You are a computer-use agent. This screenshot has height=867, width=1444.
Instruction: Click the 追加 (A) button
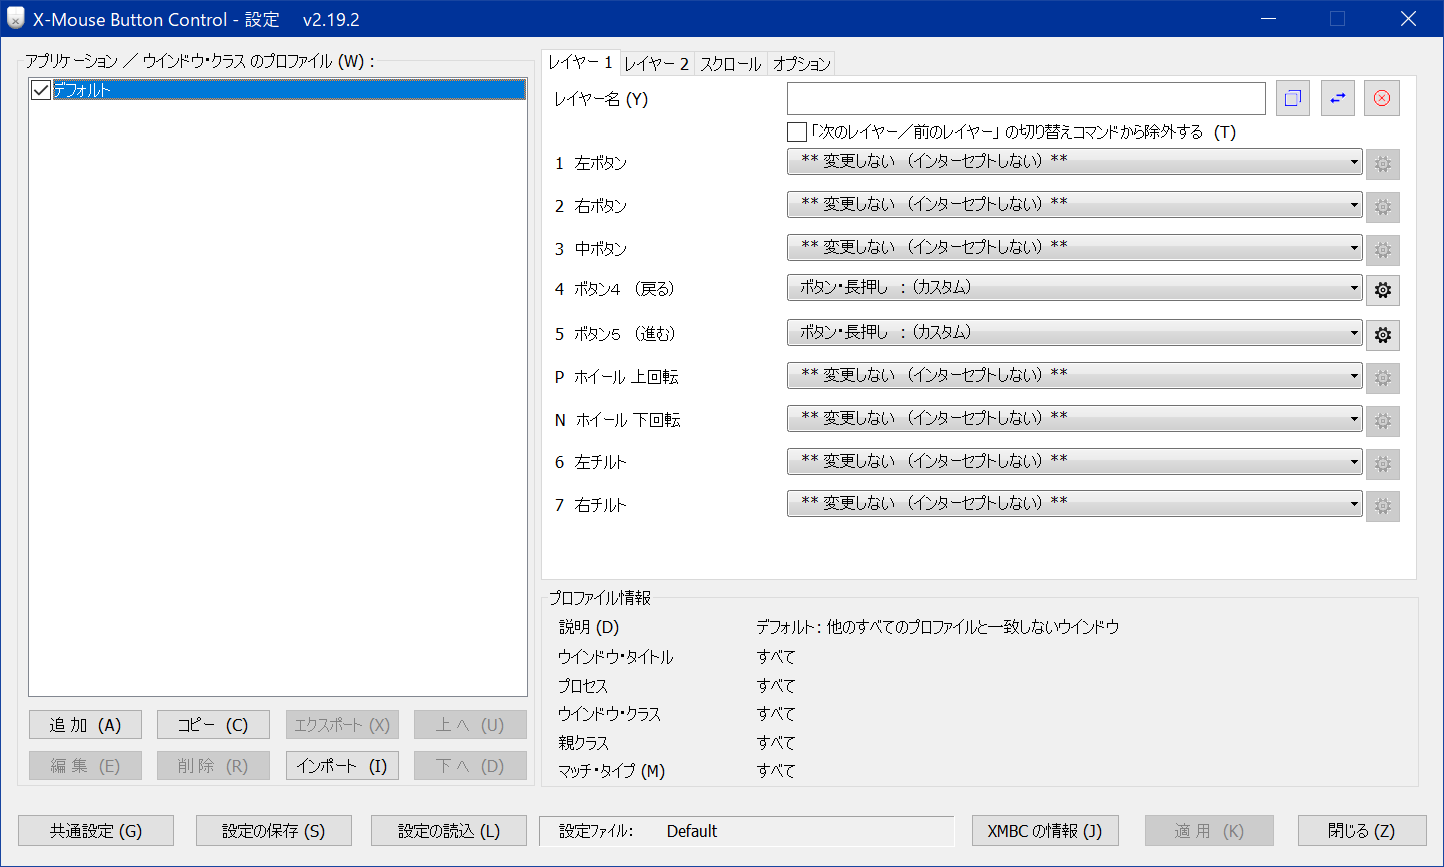tap(85, 725)
